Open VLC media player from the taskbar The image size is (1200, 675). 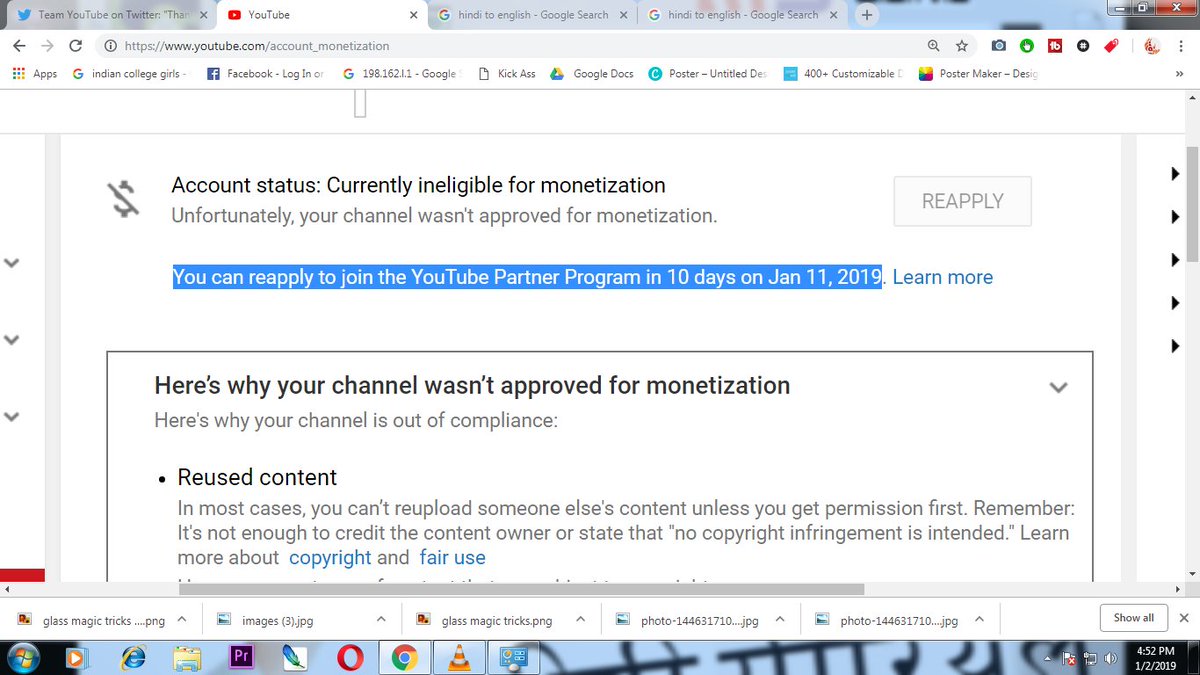(x=459, y=657)
